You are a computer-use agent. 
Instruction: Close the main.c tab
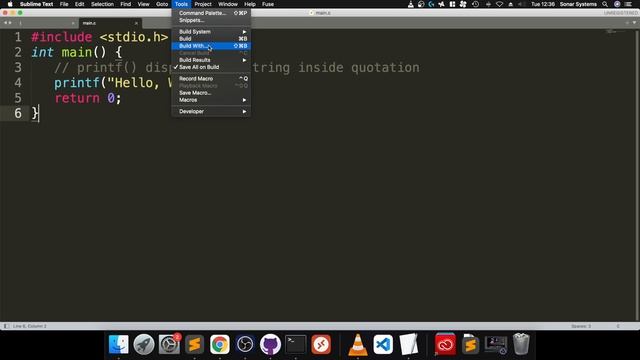coord(136,23)
